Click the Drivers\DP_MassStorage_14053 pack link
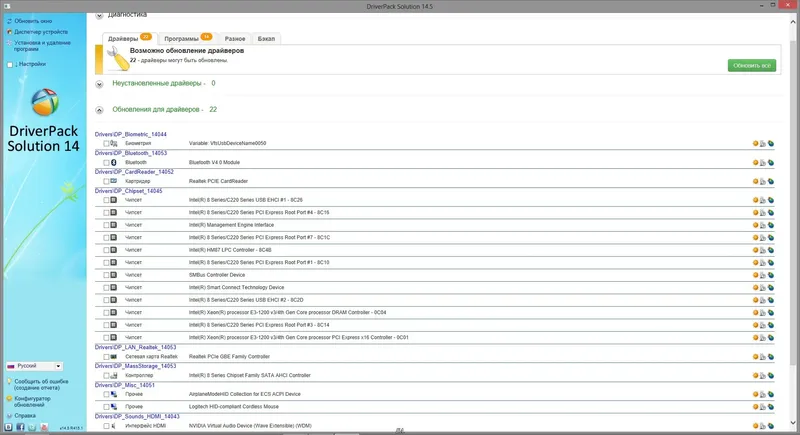The width and height of the screenshot is (800, 435). tap(135, 366)
